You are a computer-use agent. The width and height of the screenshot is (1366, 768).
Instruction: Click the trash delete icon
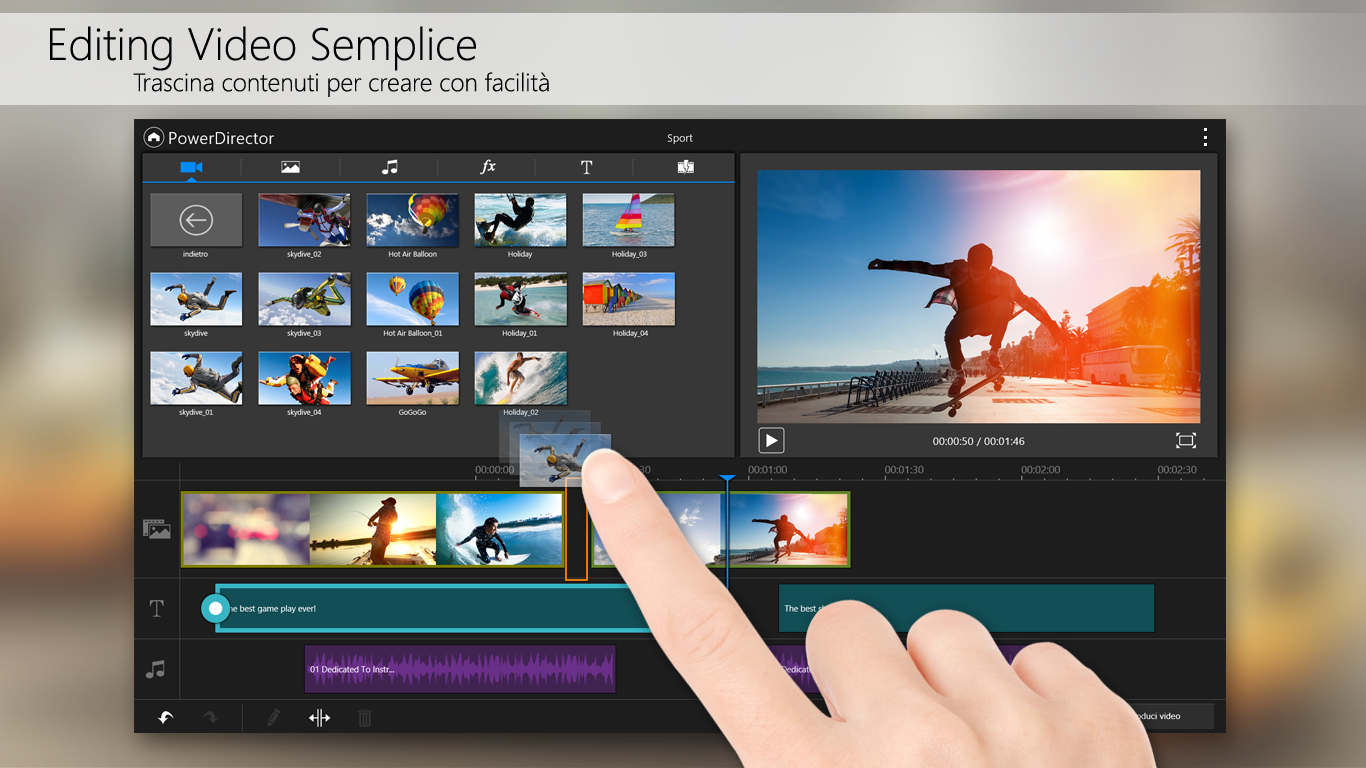click(365, 717)
